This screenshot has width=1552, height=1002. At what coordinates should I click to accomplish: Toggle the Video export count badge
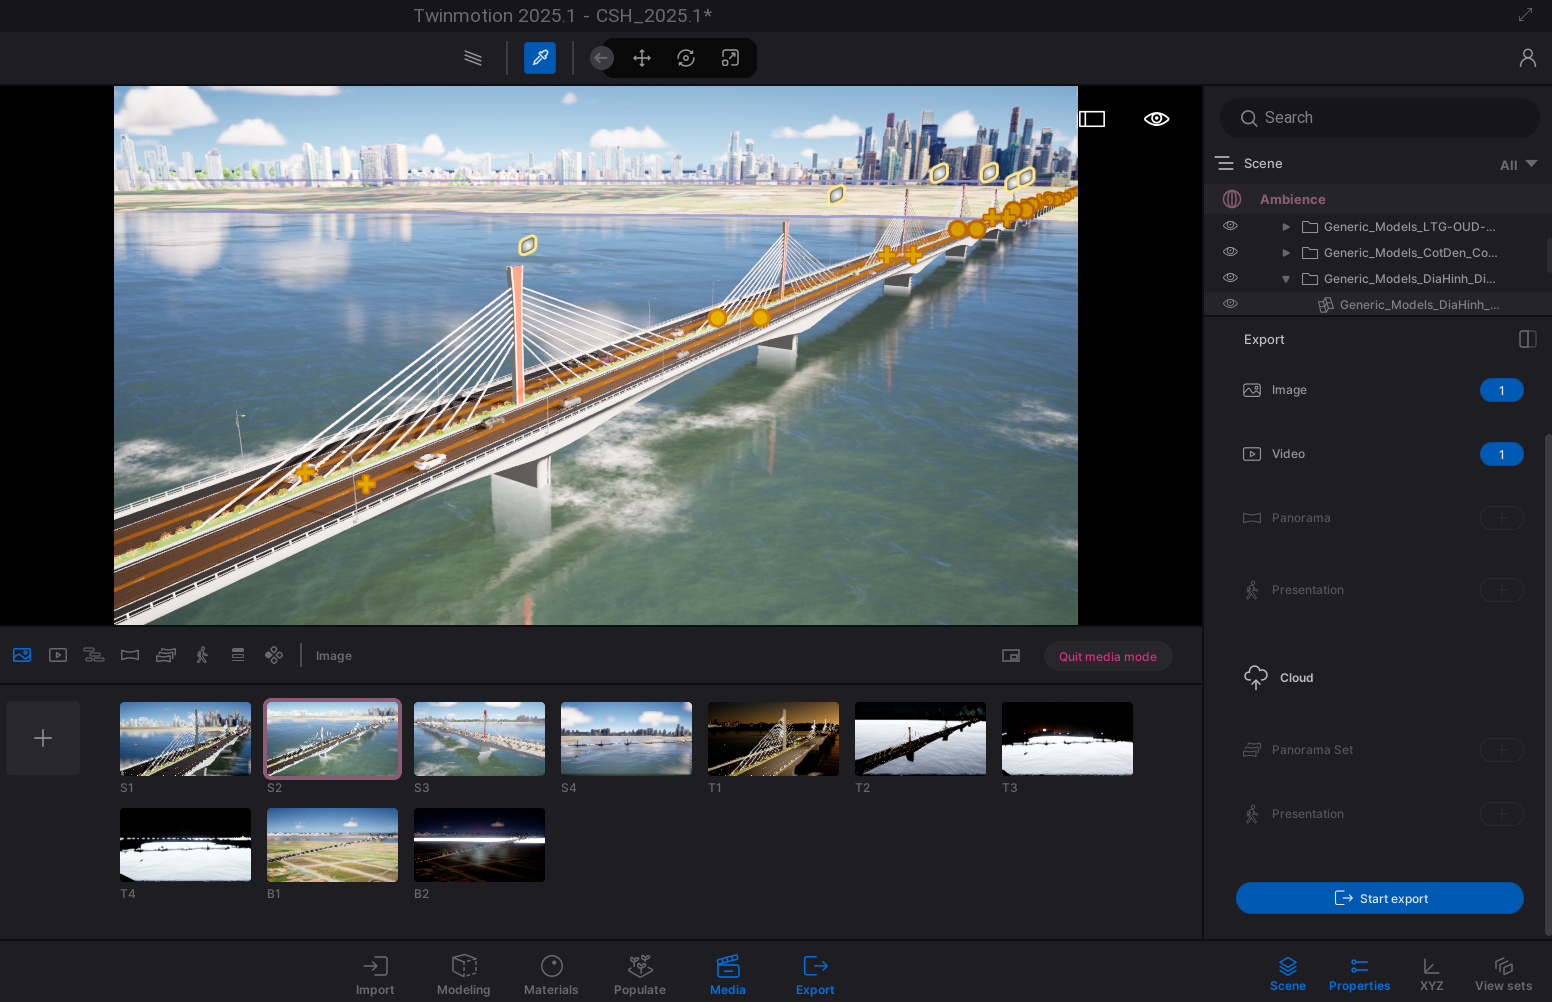click(x=1501, y=454)
